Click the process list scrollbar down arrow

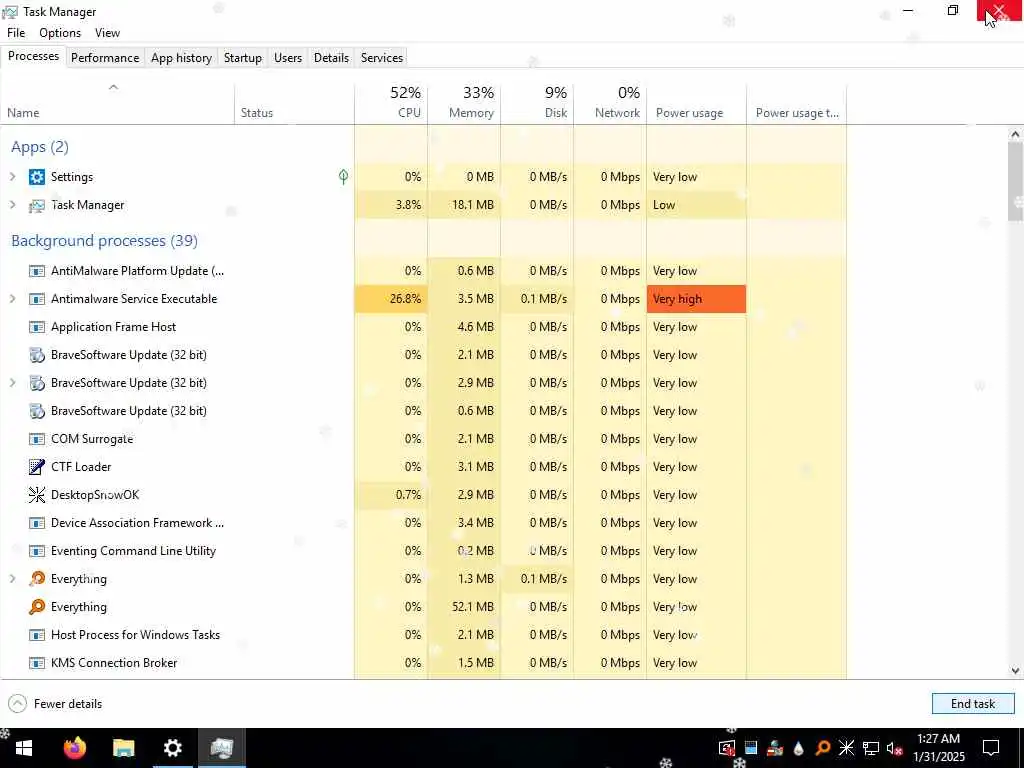tap(1015, 671)
